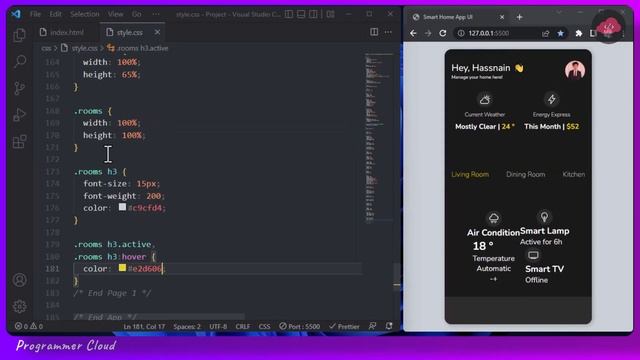This screenshot has width=640, height=360.
Task: Open the Go menu
Action: [136, 14]
